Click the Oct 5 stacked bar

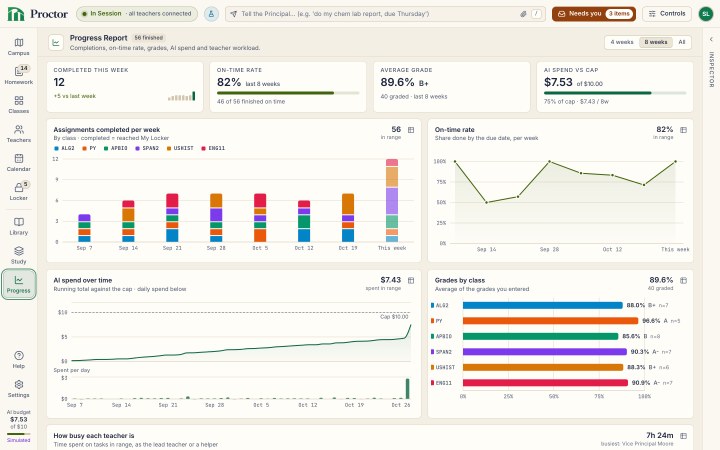pyautogui.click(x=260, y=218)
